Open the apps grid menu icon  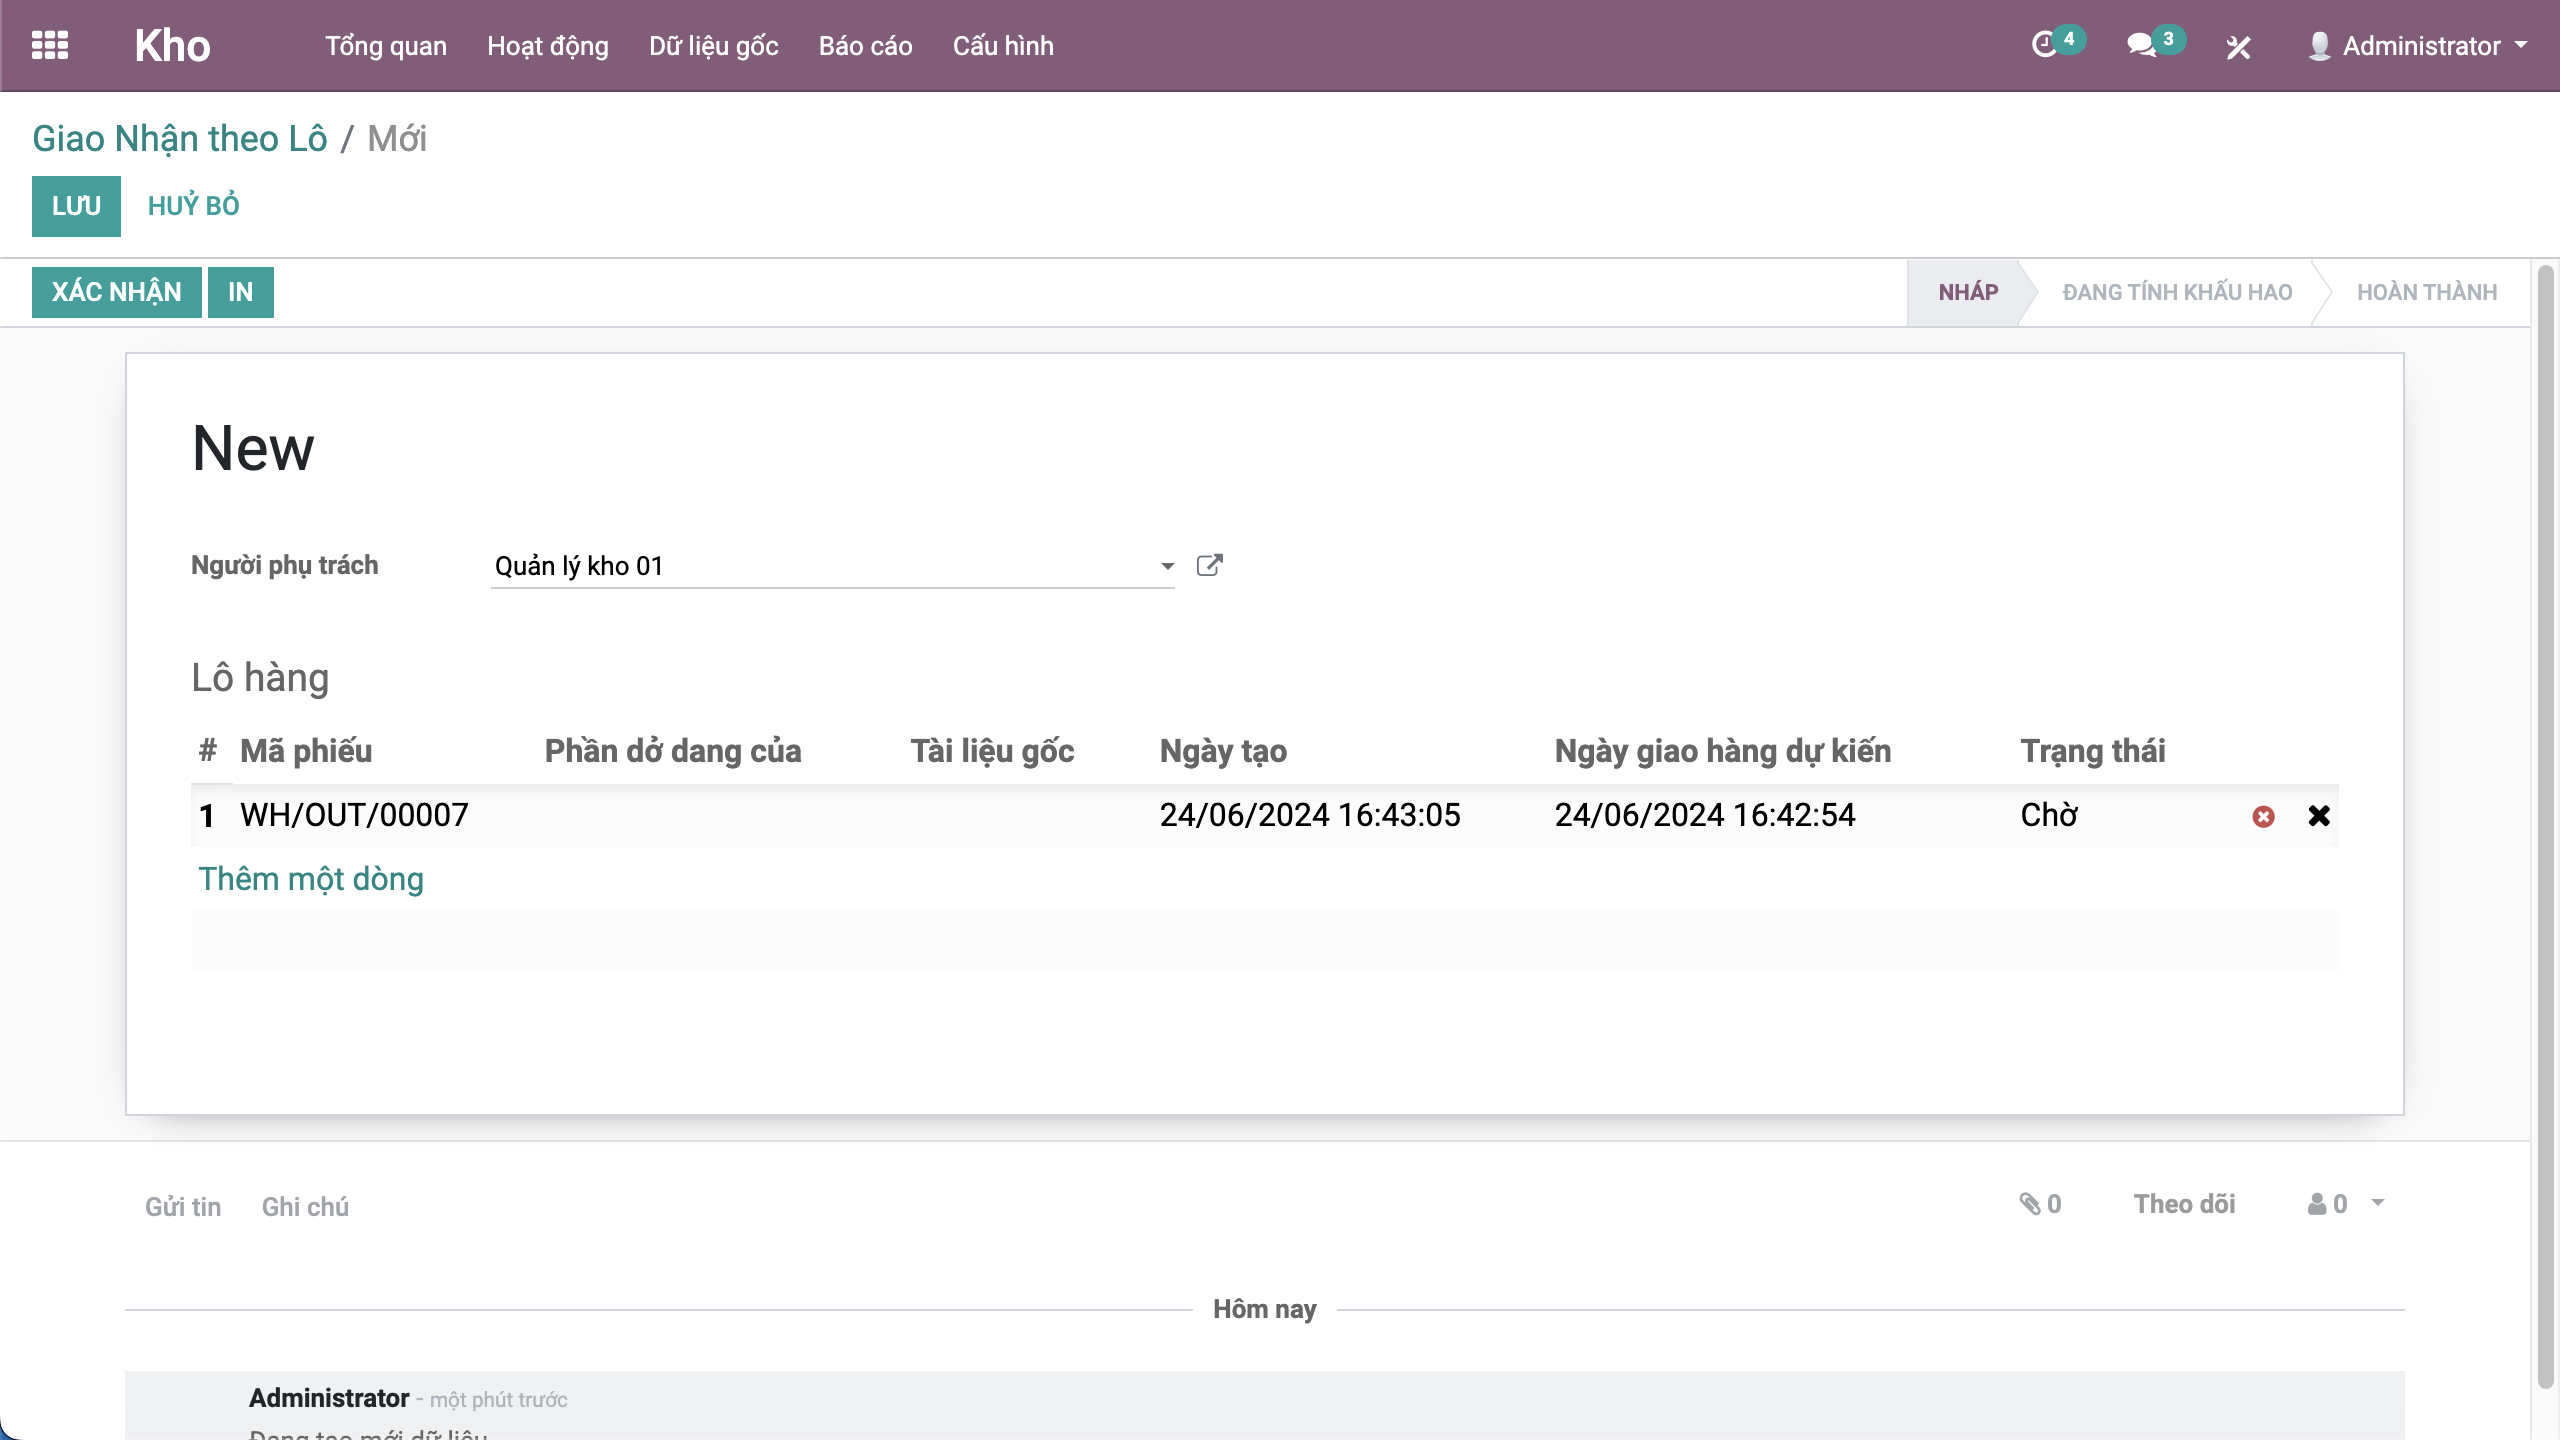click(x=50, y=46)
